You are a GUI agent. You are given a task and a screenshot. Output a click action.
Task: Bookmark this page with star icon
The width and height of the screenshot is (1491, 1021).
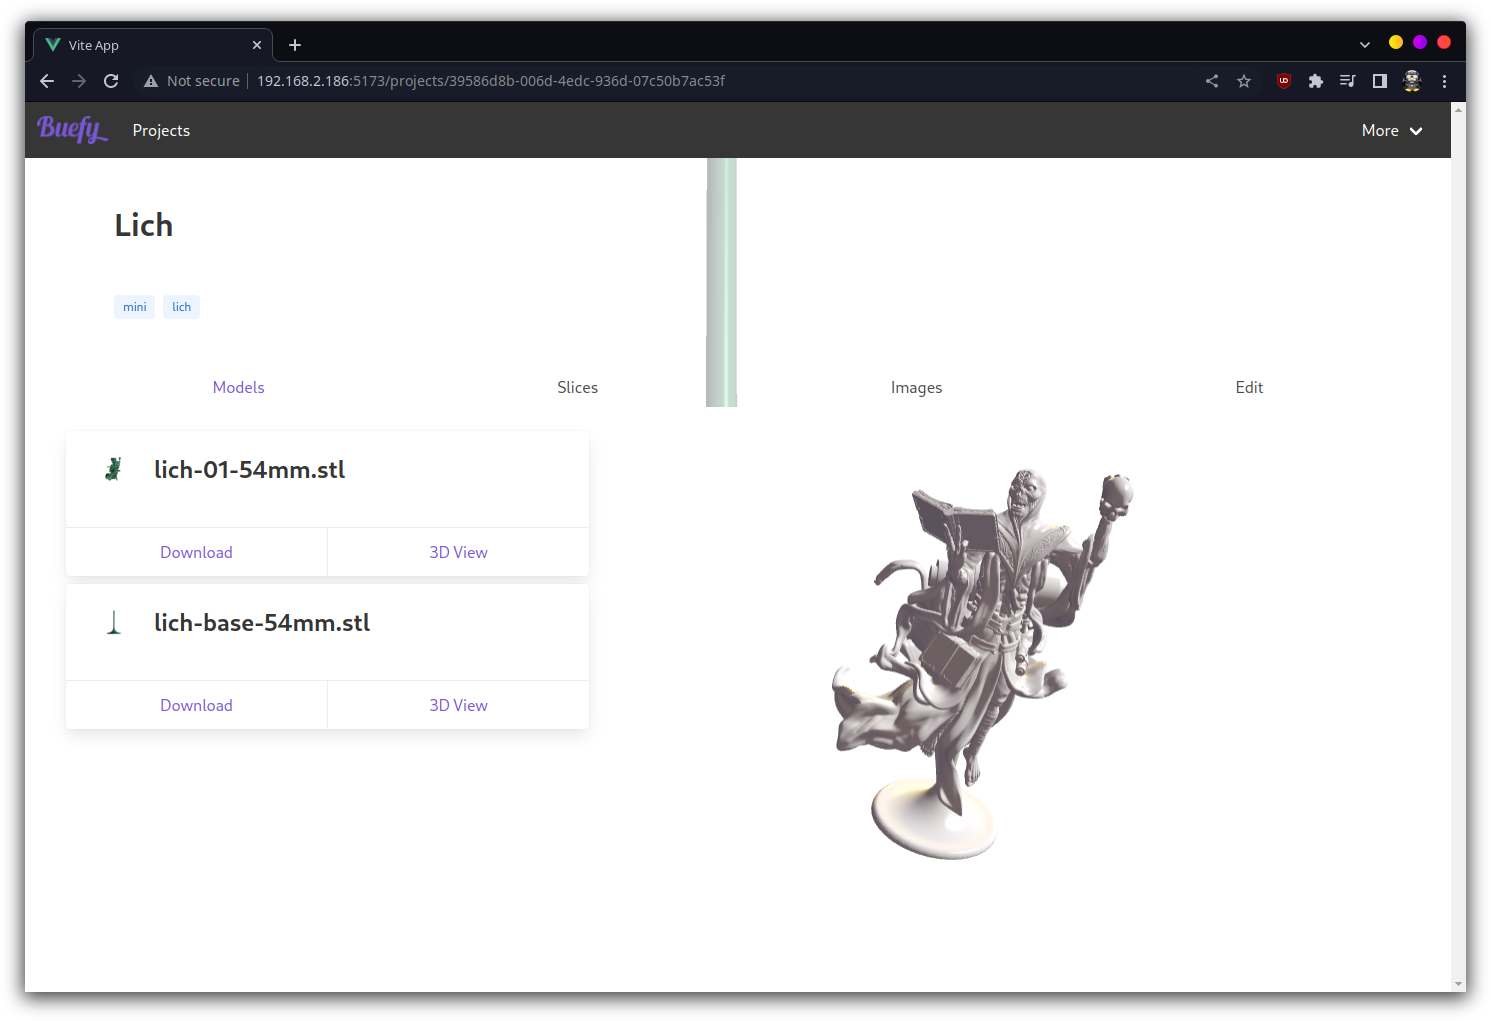click(1244, 81)
